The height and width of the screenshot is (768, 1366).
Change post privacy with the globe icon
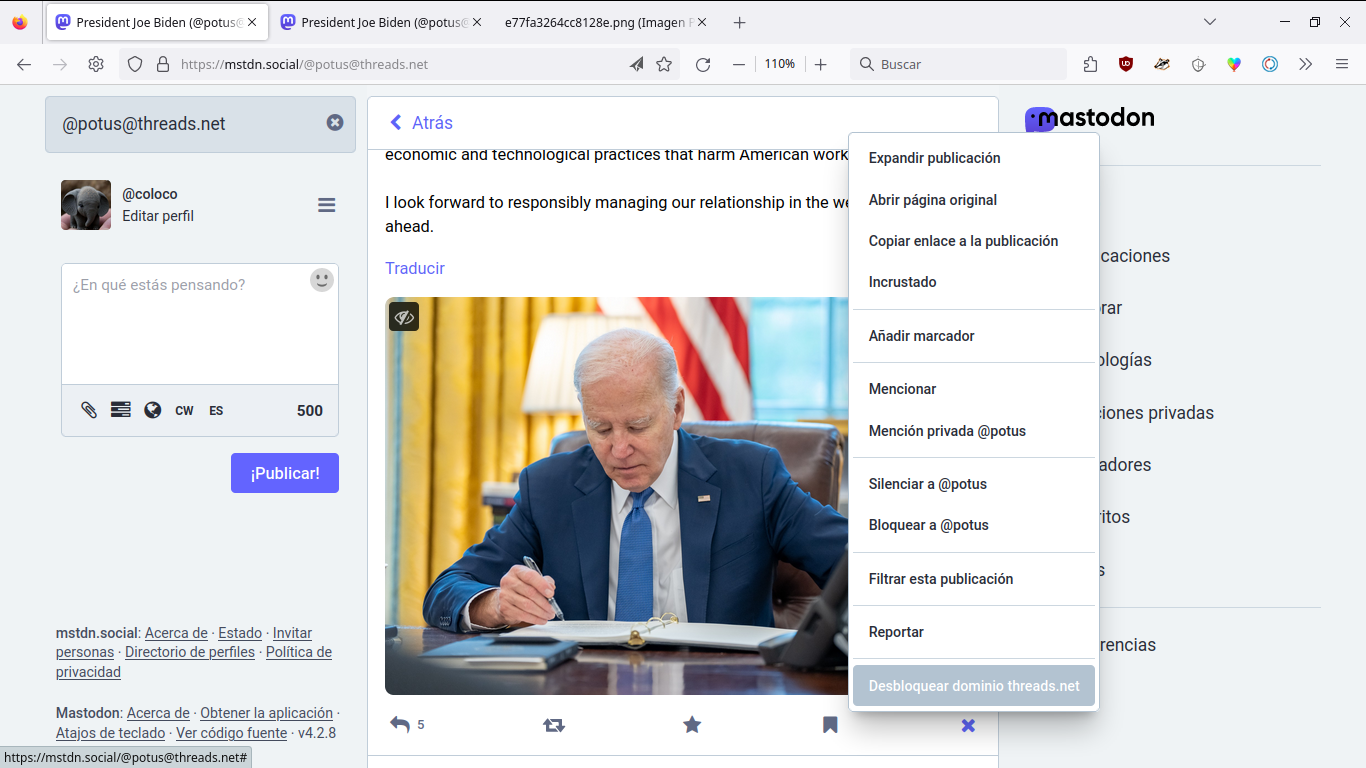(153, 410)
